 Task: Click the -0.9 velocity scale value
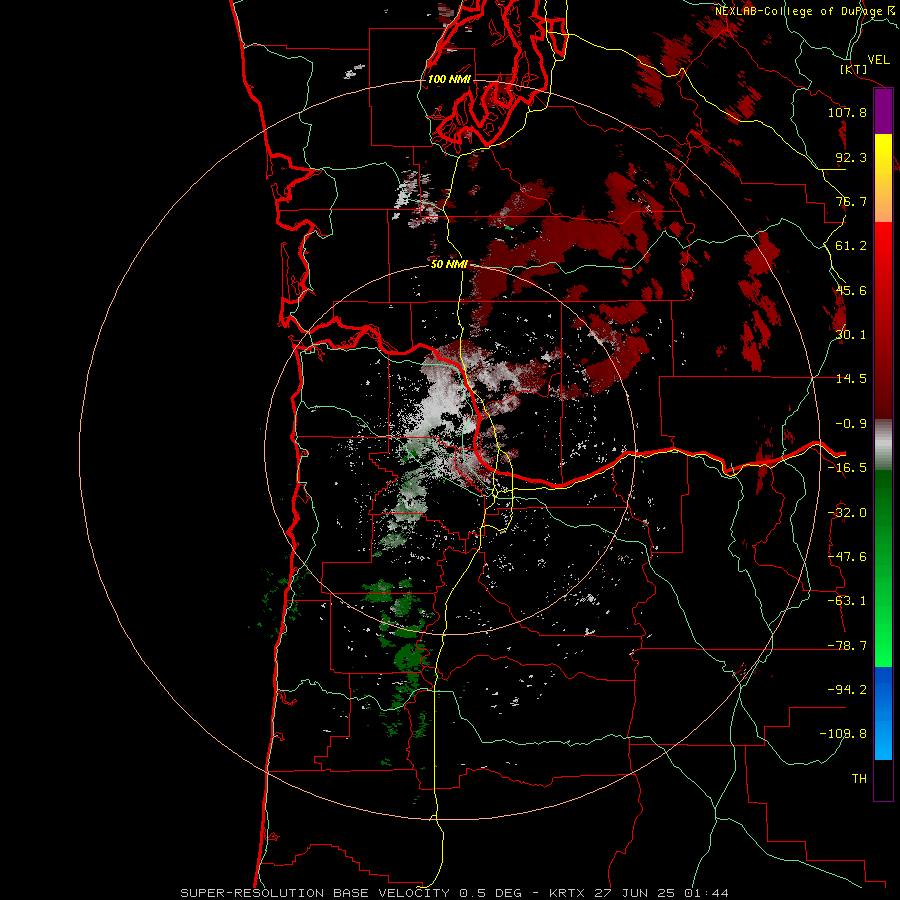pos(851,424)
